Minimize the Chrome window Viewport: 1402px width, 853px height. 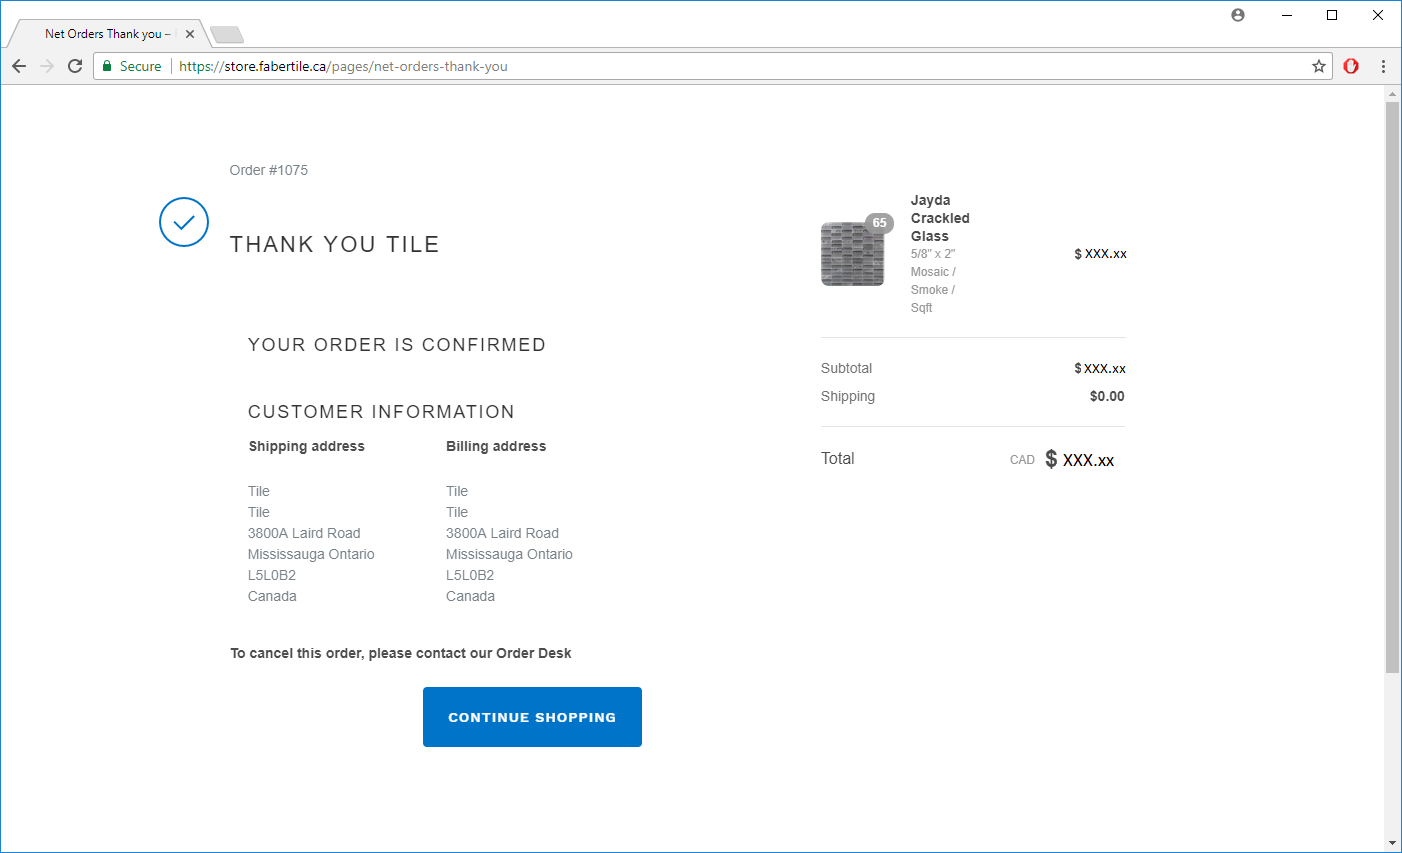[1286, 15]
